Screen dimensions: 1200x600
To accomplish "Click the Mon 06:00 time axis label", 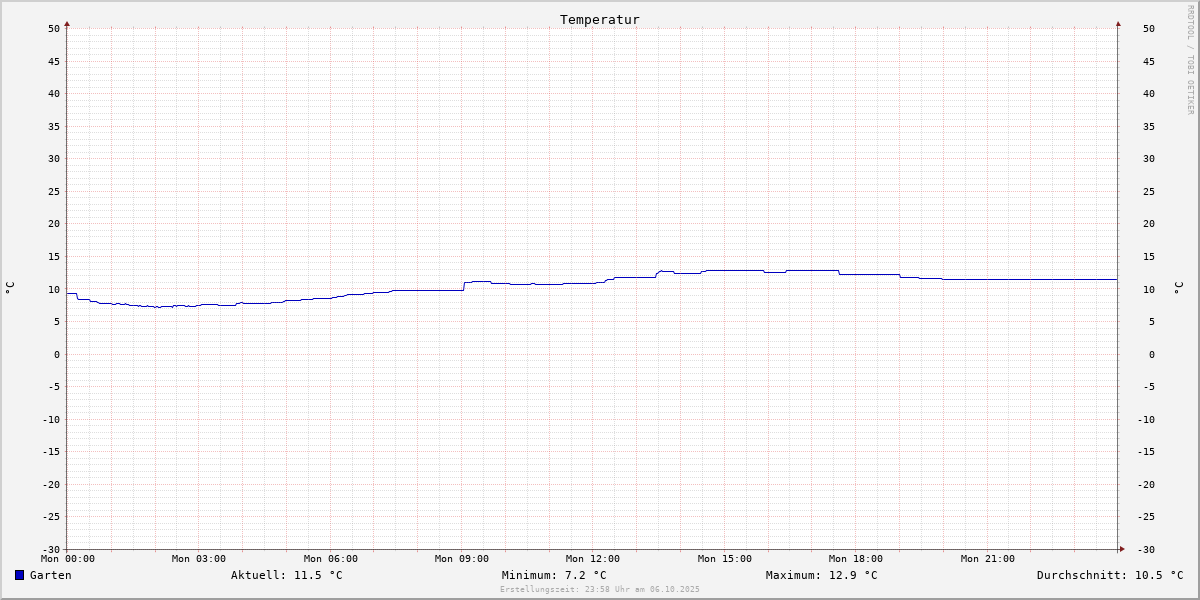I will tap(331, 559).
